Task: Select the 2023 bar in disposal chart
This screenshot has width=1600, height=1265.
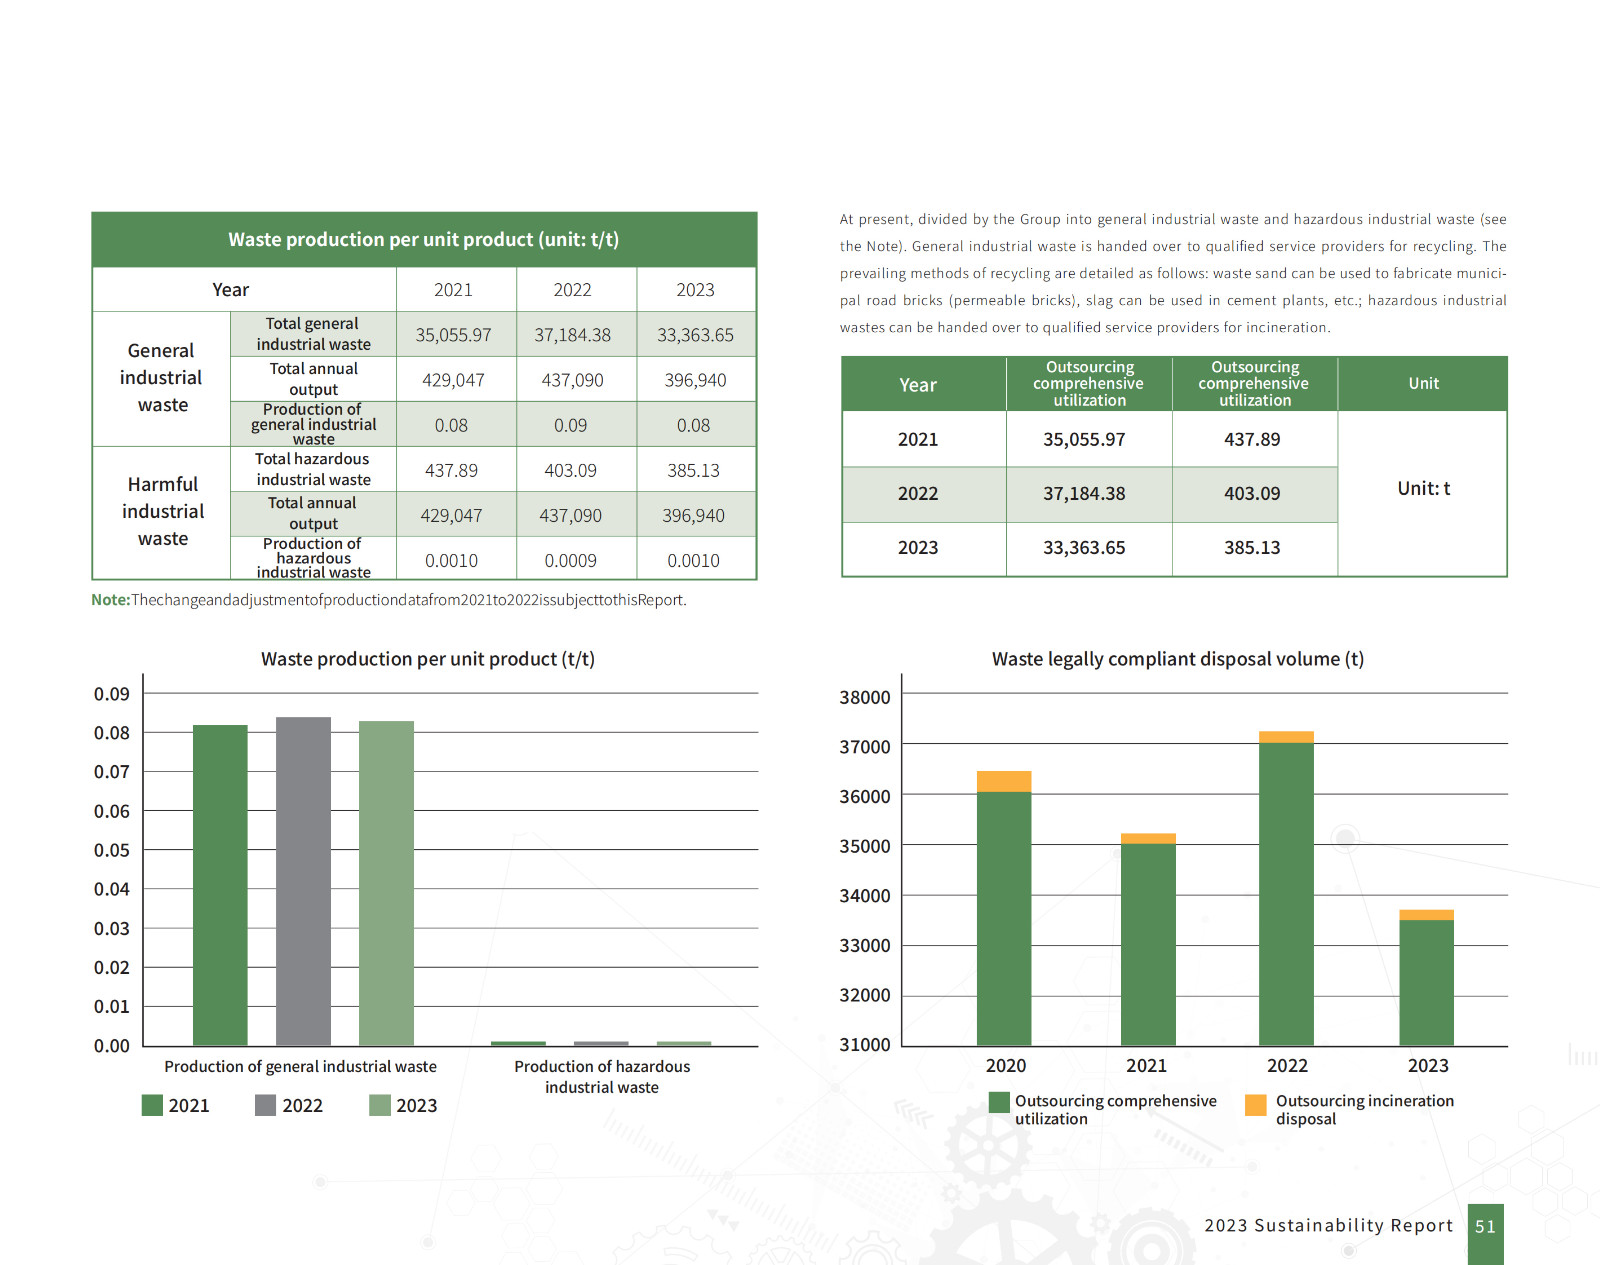Action: click(x=1426, y=980)
